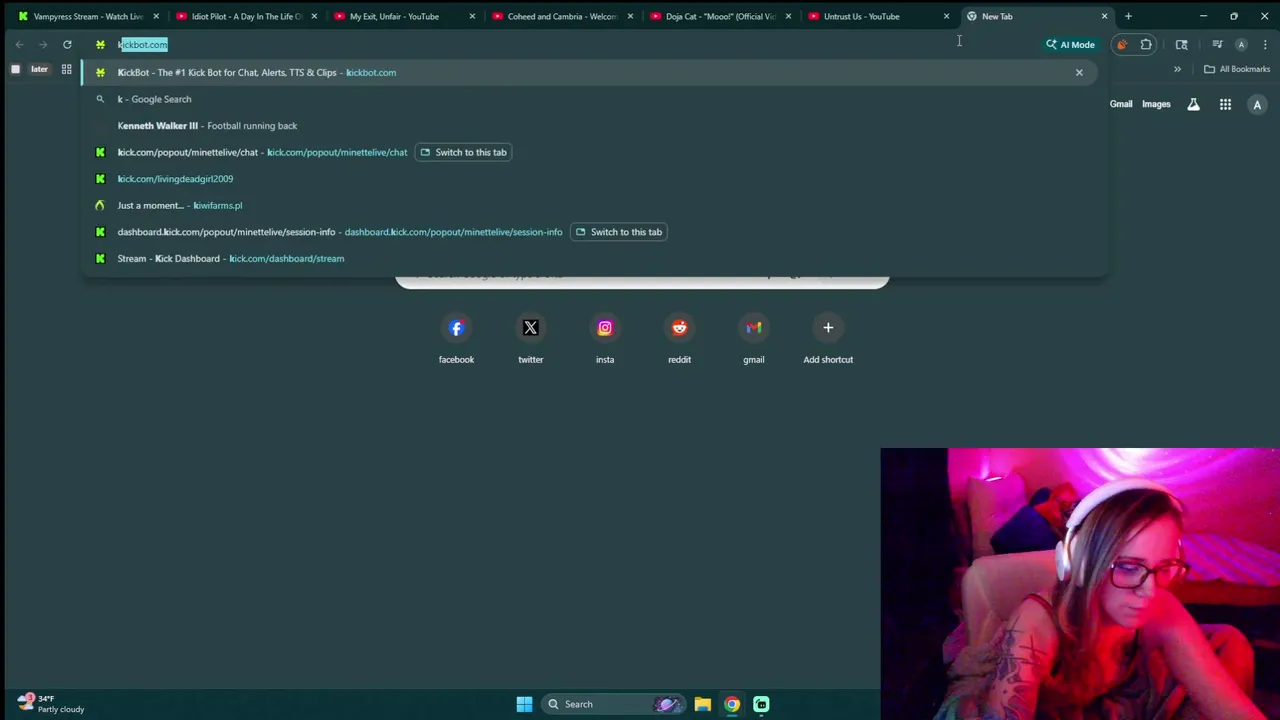Switch to My Exit, Unfair tab
Screen dimensions: 1280x720
[404, 16]
